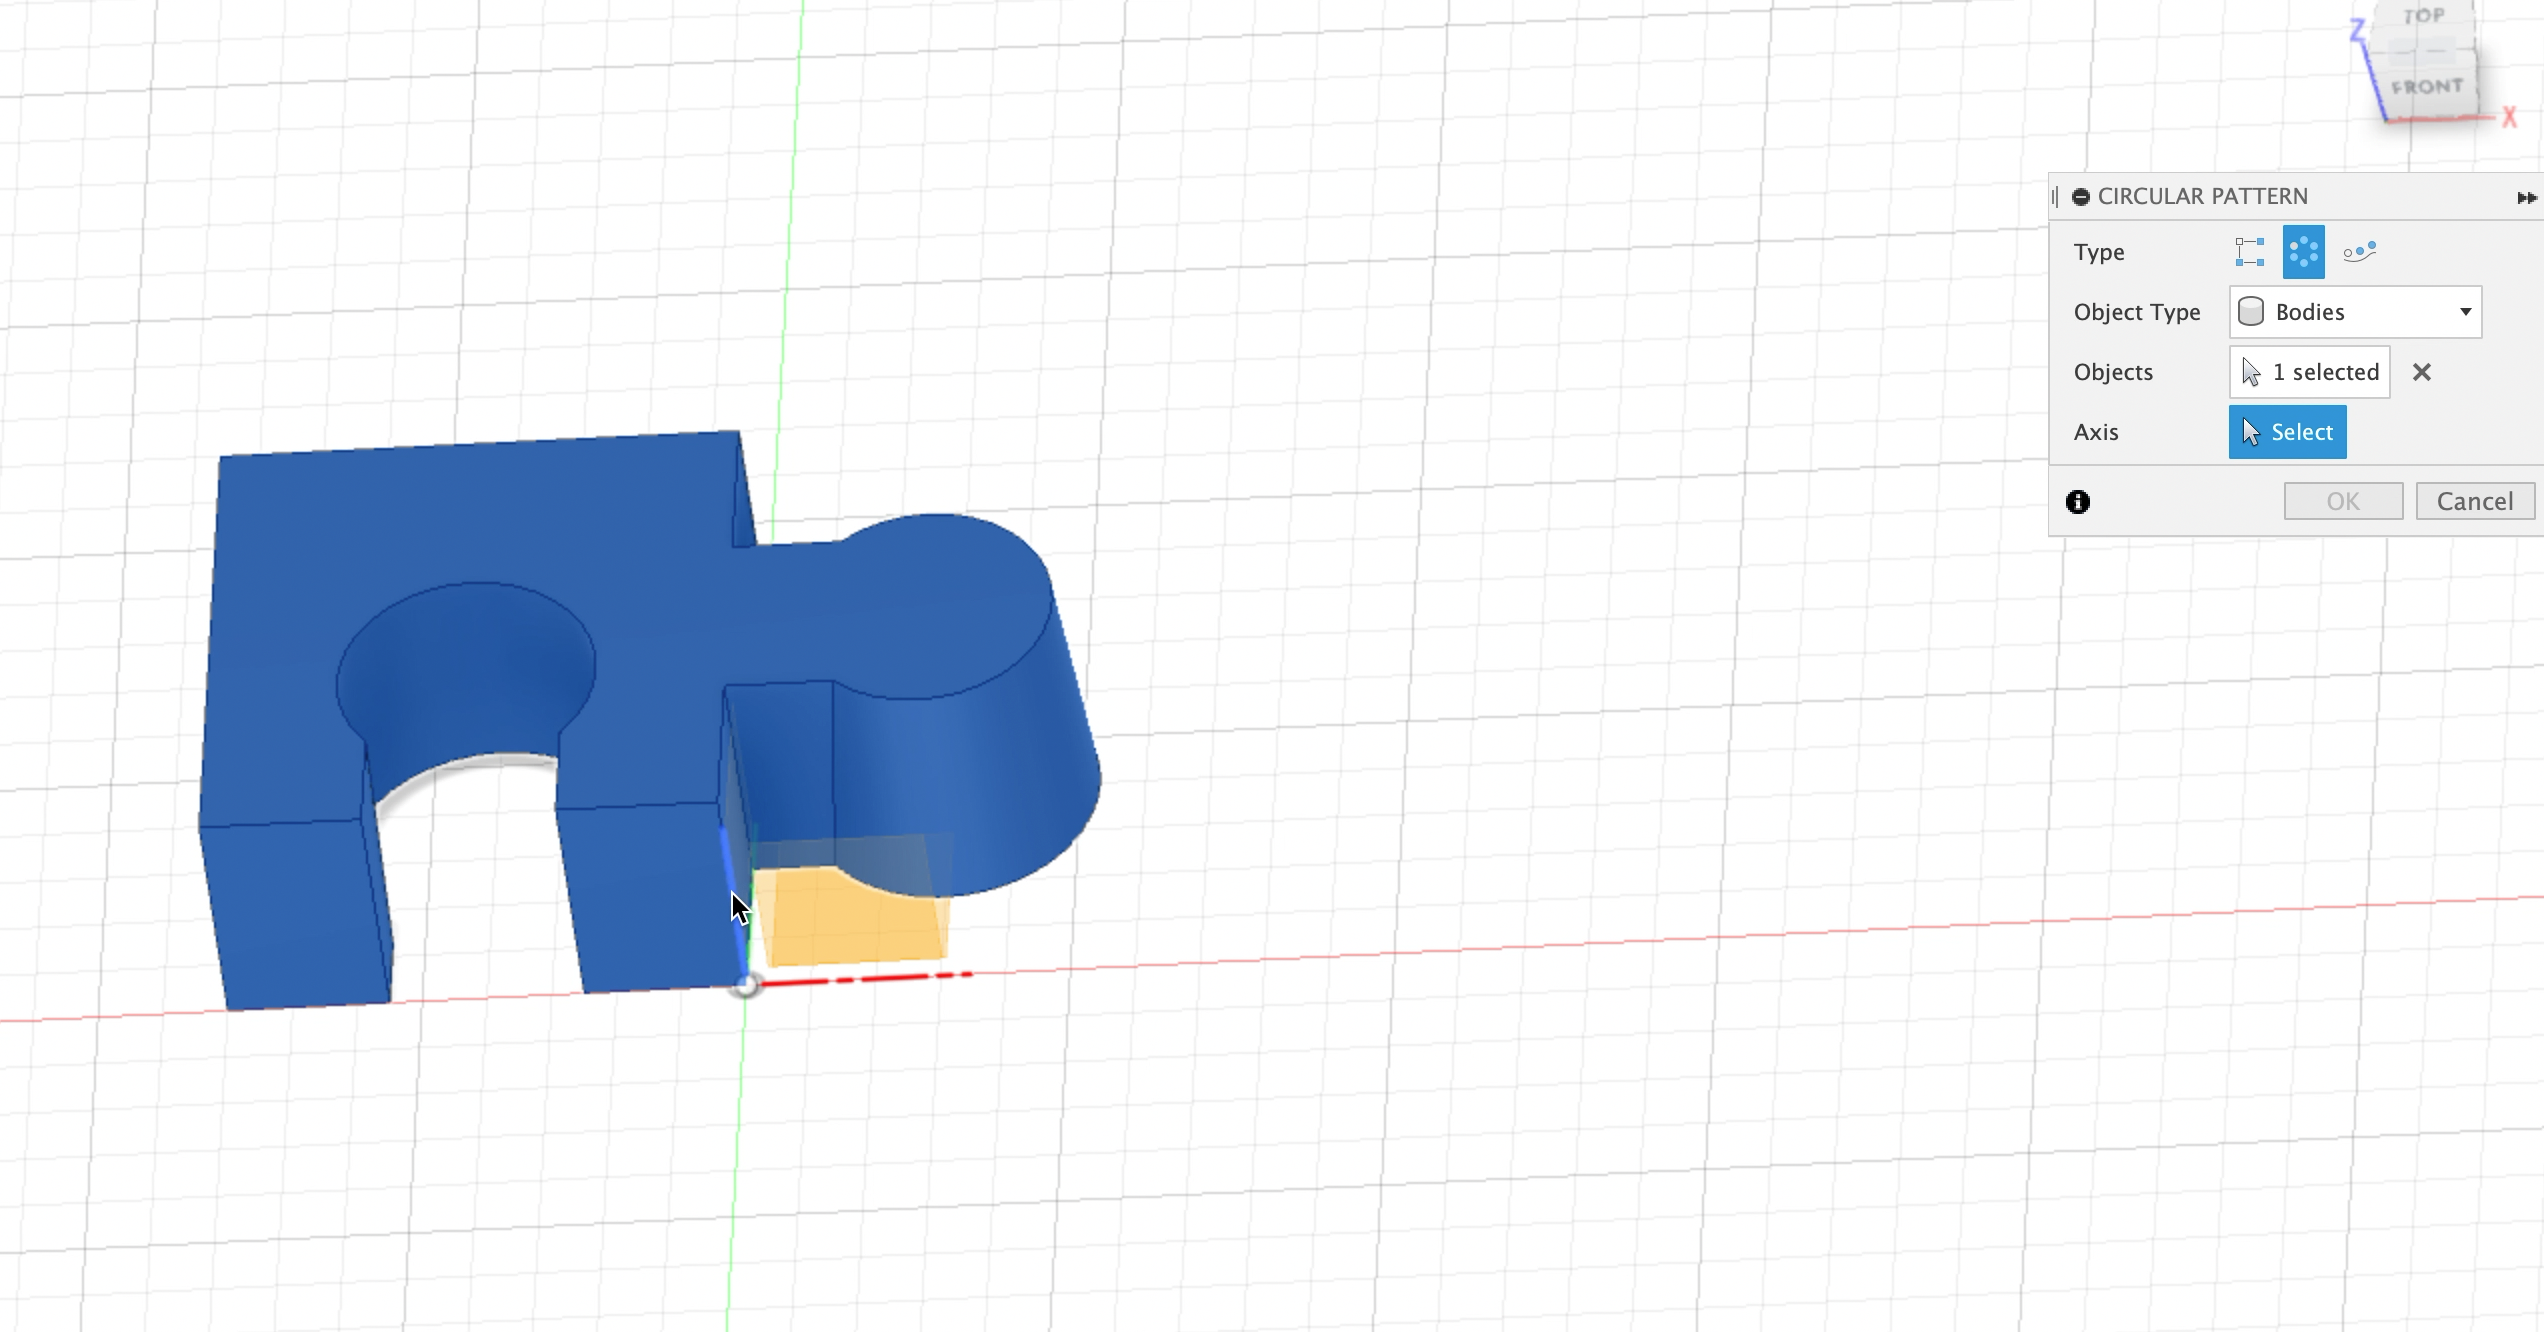The width and height of the screenshot is (2544, 1332).
Task: Clear the selected objects with the X
Action: pyautogui.click(x=2421, y=372)
